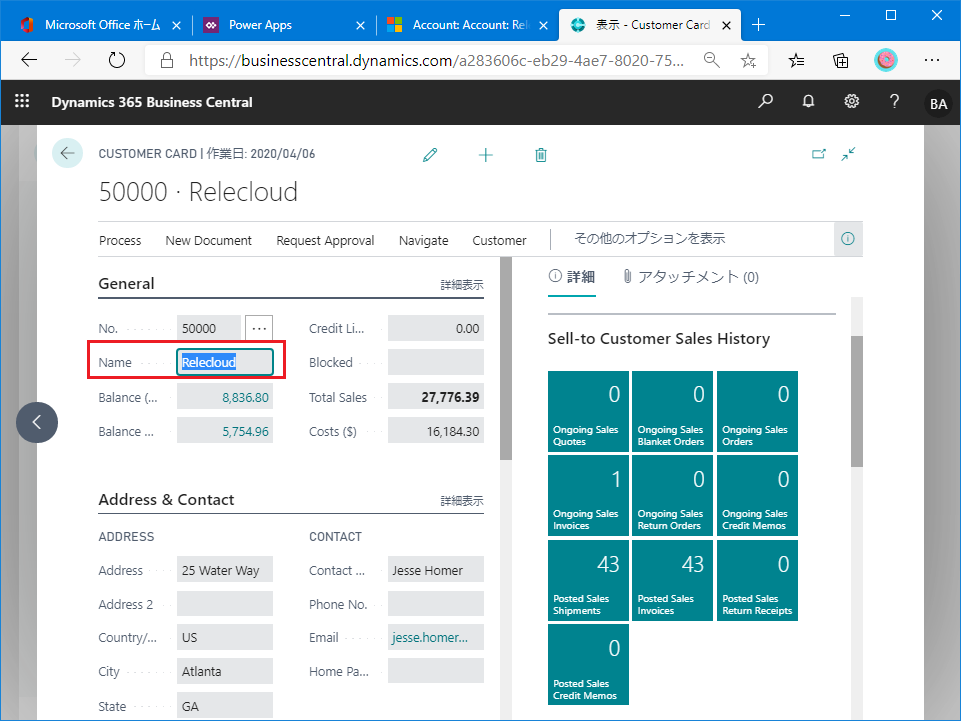Open the 5,754.96 balance link

245,432
